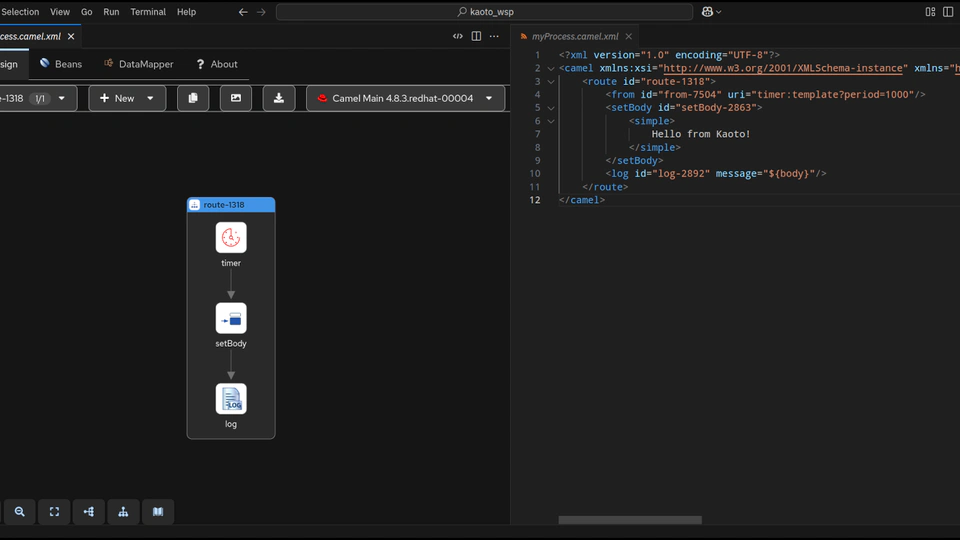Viewport: 960px width, 540px height.
Task: Open the Go menu
Action: [x=86, y=12]
